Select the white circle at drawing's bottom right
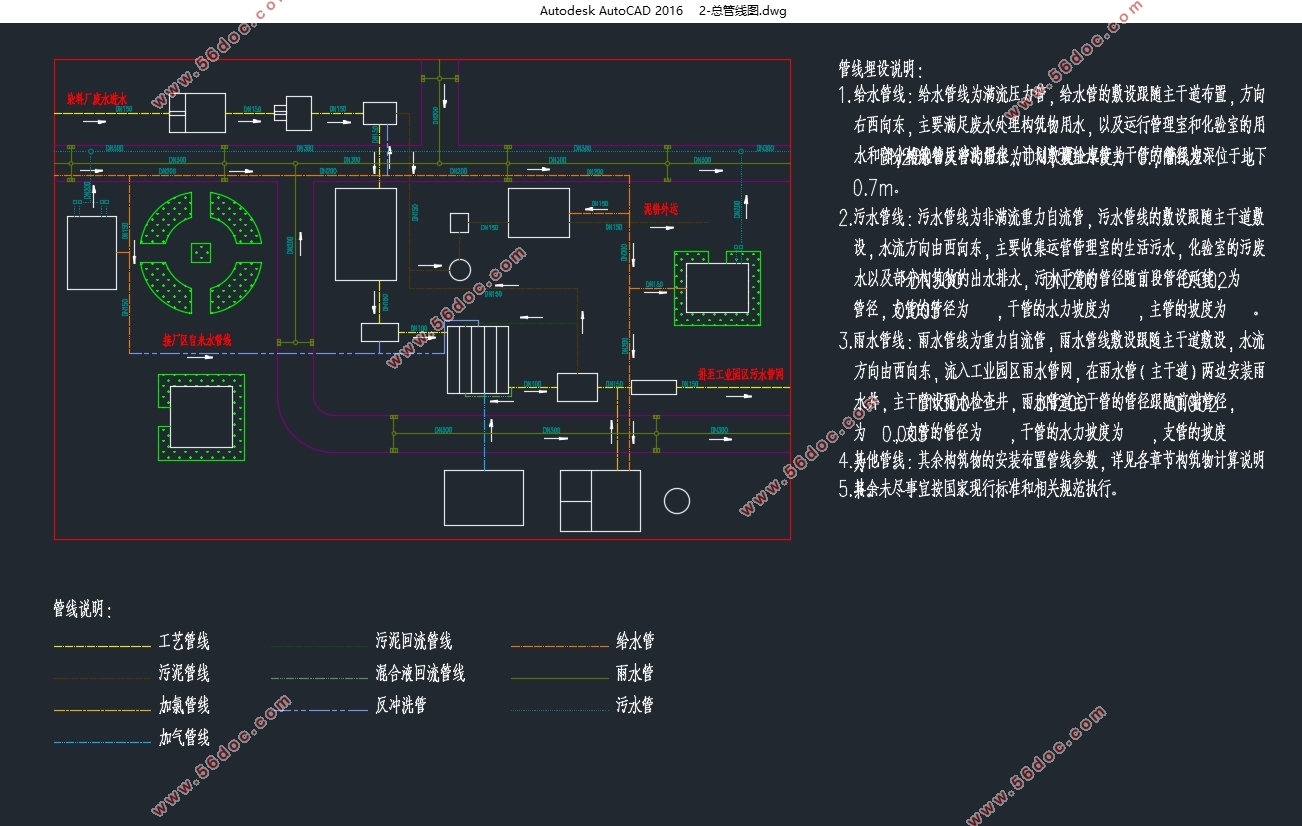Image resolution: width=1302 pixels, height=826 pixels. click(x=677, y=501)
